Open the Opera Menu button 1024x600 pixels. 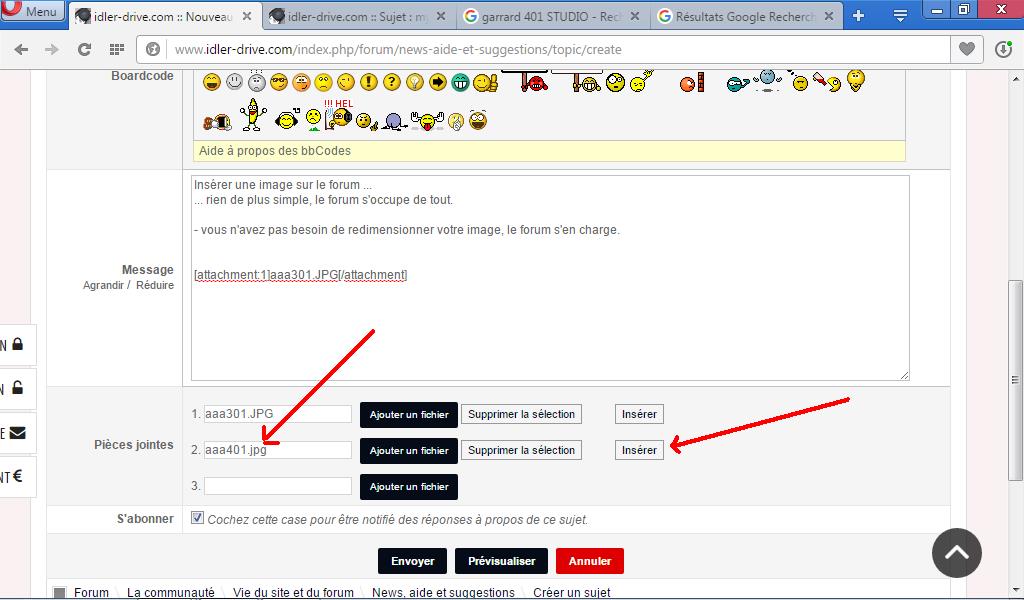[x=32, y=12]
